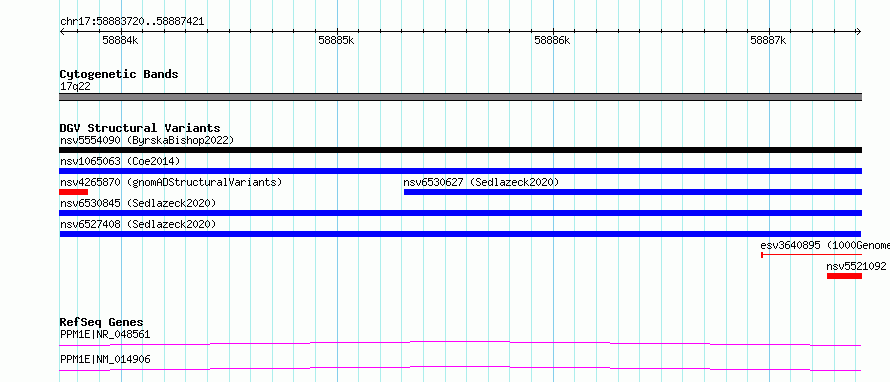The height and width of the screenshot is (382, 890).
Task: Select the DGV Structural Variants track heading
Action: 140,128
